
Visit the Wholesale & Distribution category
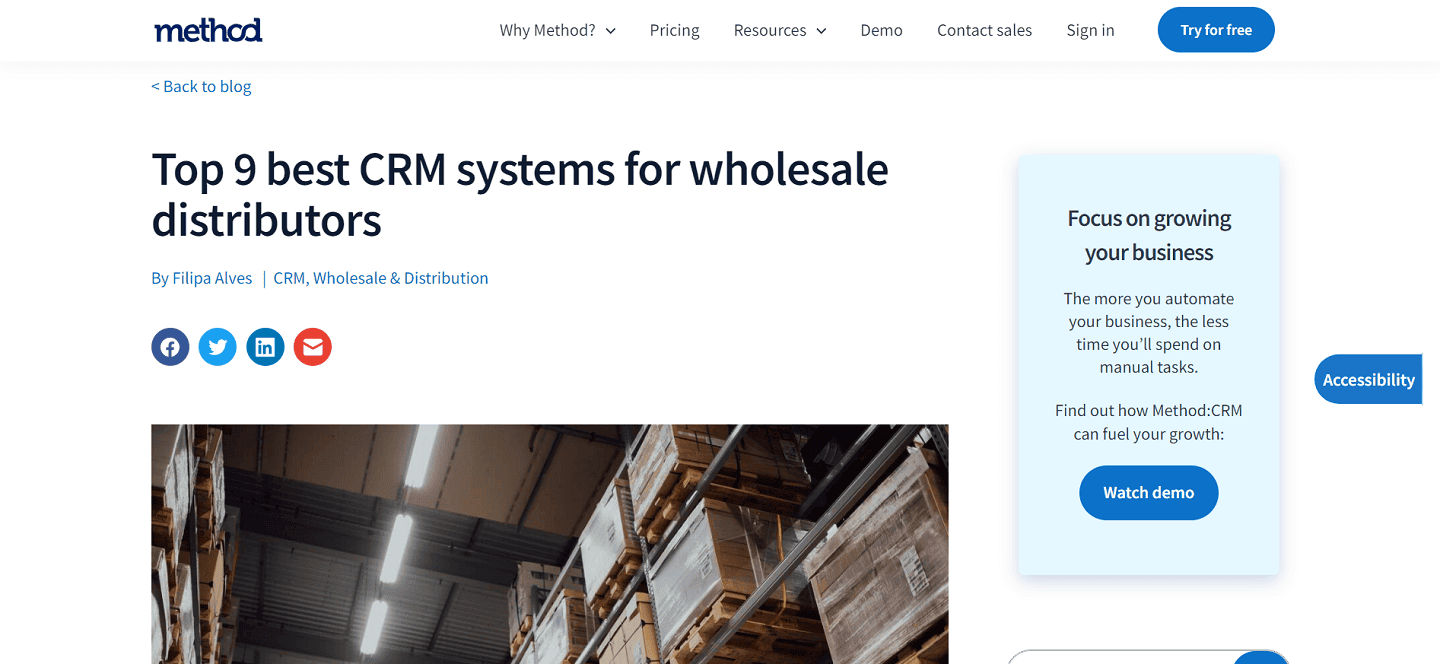click(x=402, y=277)
